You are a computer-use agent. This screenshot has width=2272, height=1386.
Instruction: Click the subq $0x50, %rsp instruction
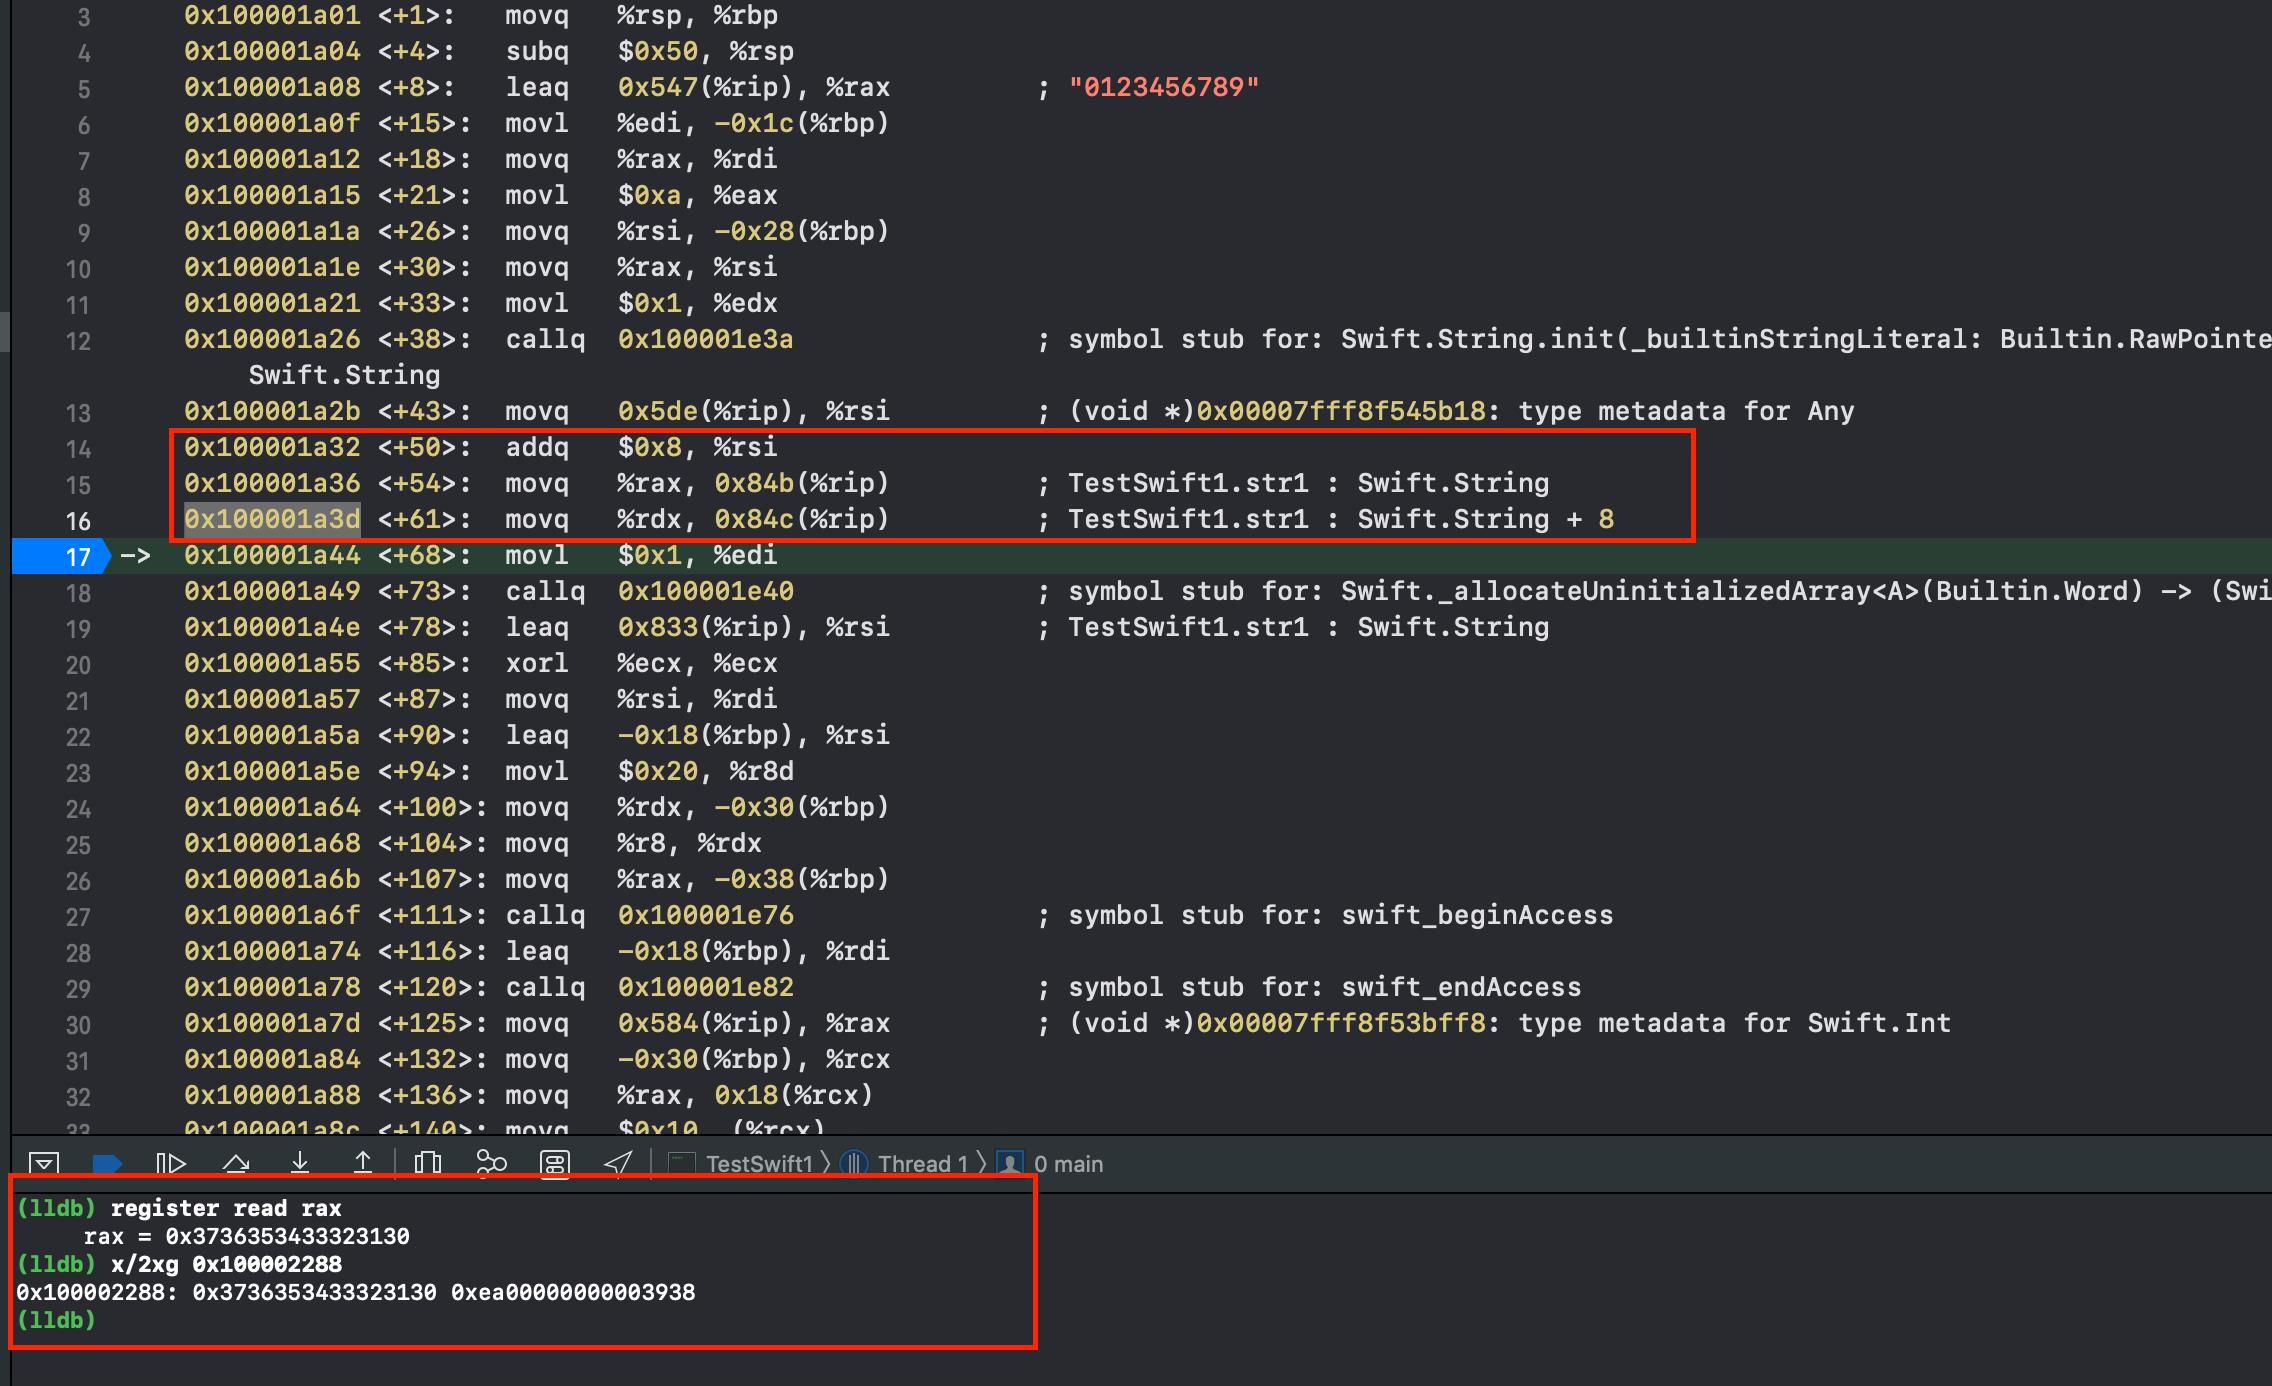coord(649,51)
